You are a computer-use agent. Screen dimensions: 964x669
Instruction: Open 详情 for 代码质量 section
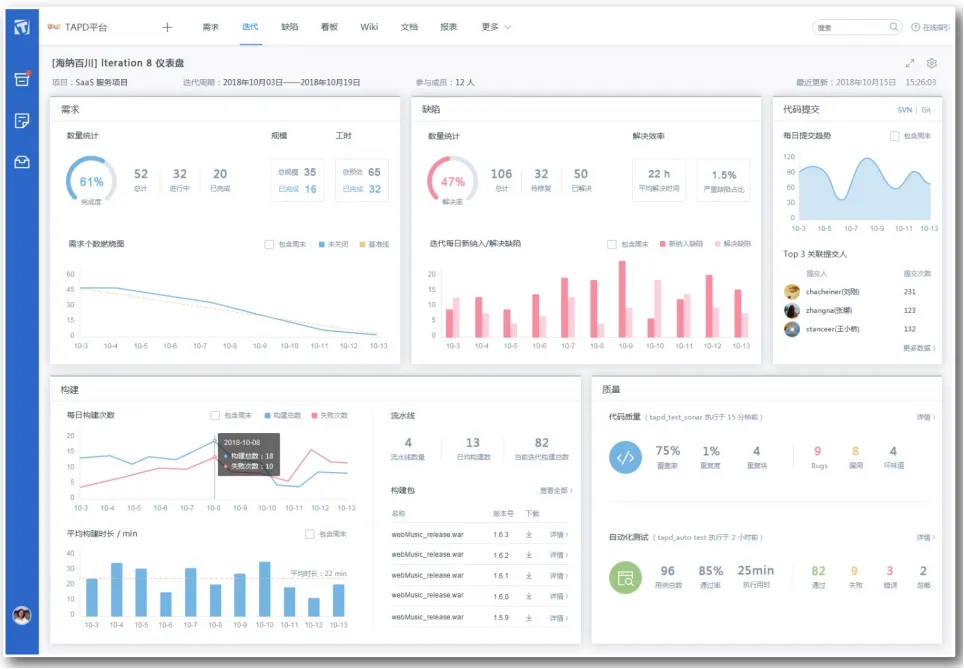(926, 417)
